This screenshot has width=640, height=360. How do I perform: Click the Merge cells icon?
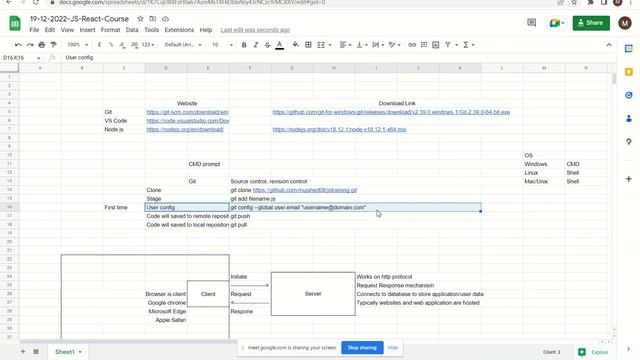321,45
